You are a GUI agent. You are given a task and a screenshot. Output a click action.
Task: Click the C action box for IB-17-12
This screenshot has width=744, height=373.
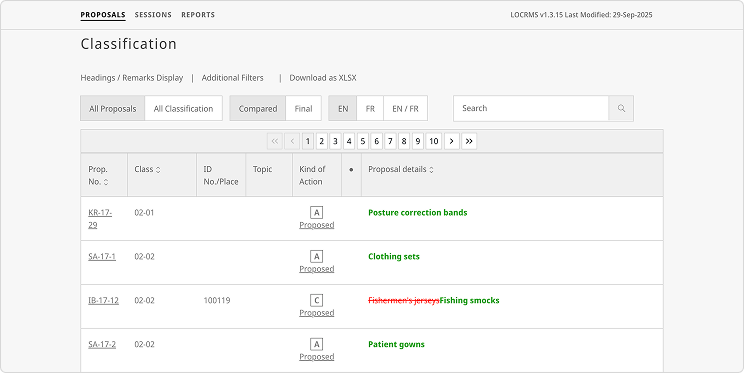pyautogui.click(x=316, y=300)
